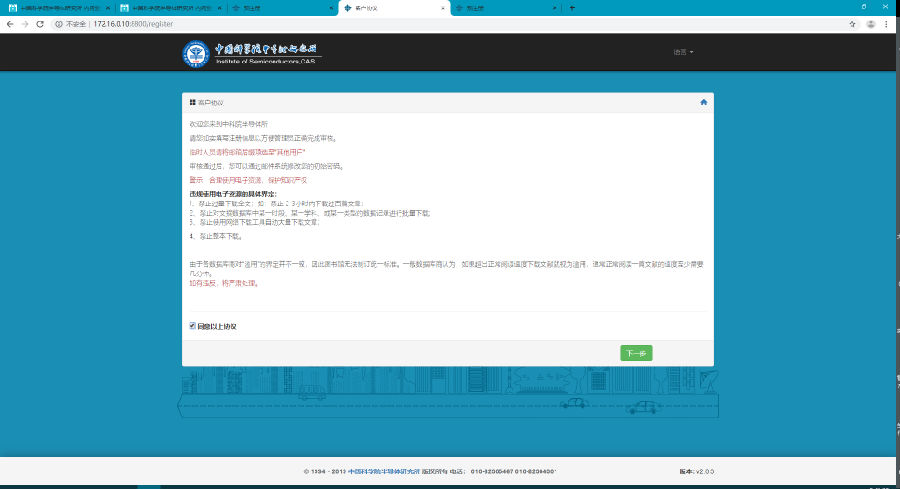Viewport: 900px width, 489px height.
Task: Click the Institute of Semiconductors CAS logo
Action: [x=251, y=54]
